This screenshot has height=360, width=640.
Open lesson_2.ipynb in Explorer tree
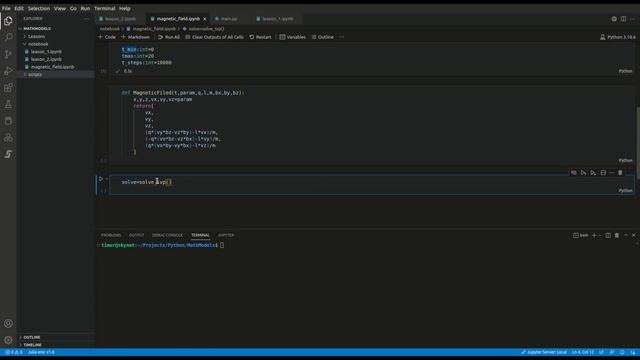46,59
